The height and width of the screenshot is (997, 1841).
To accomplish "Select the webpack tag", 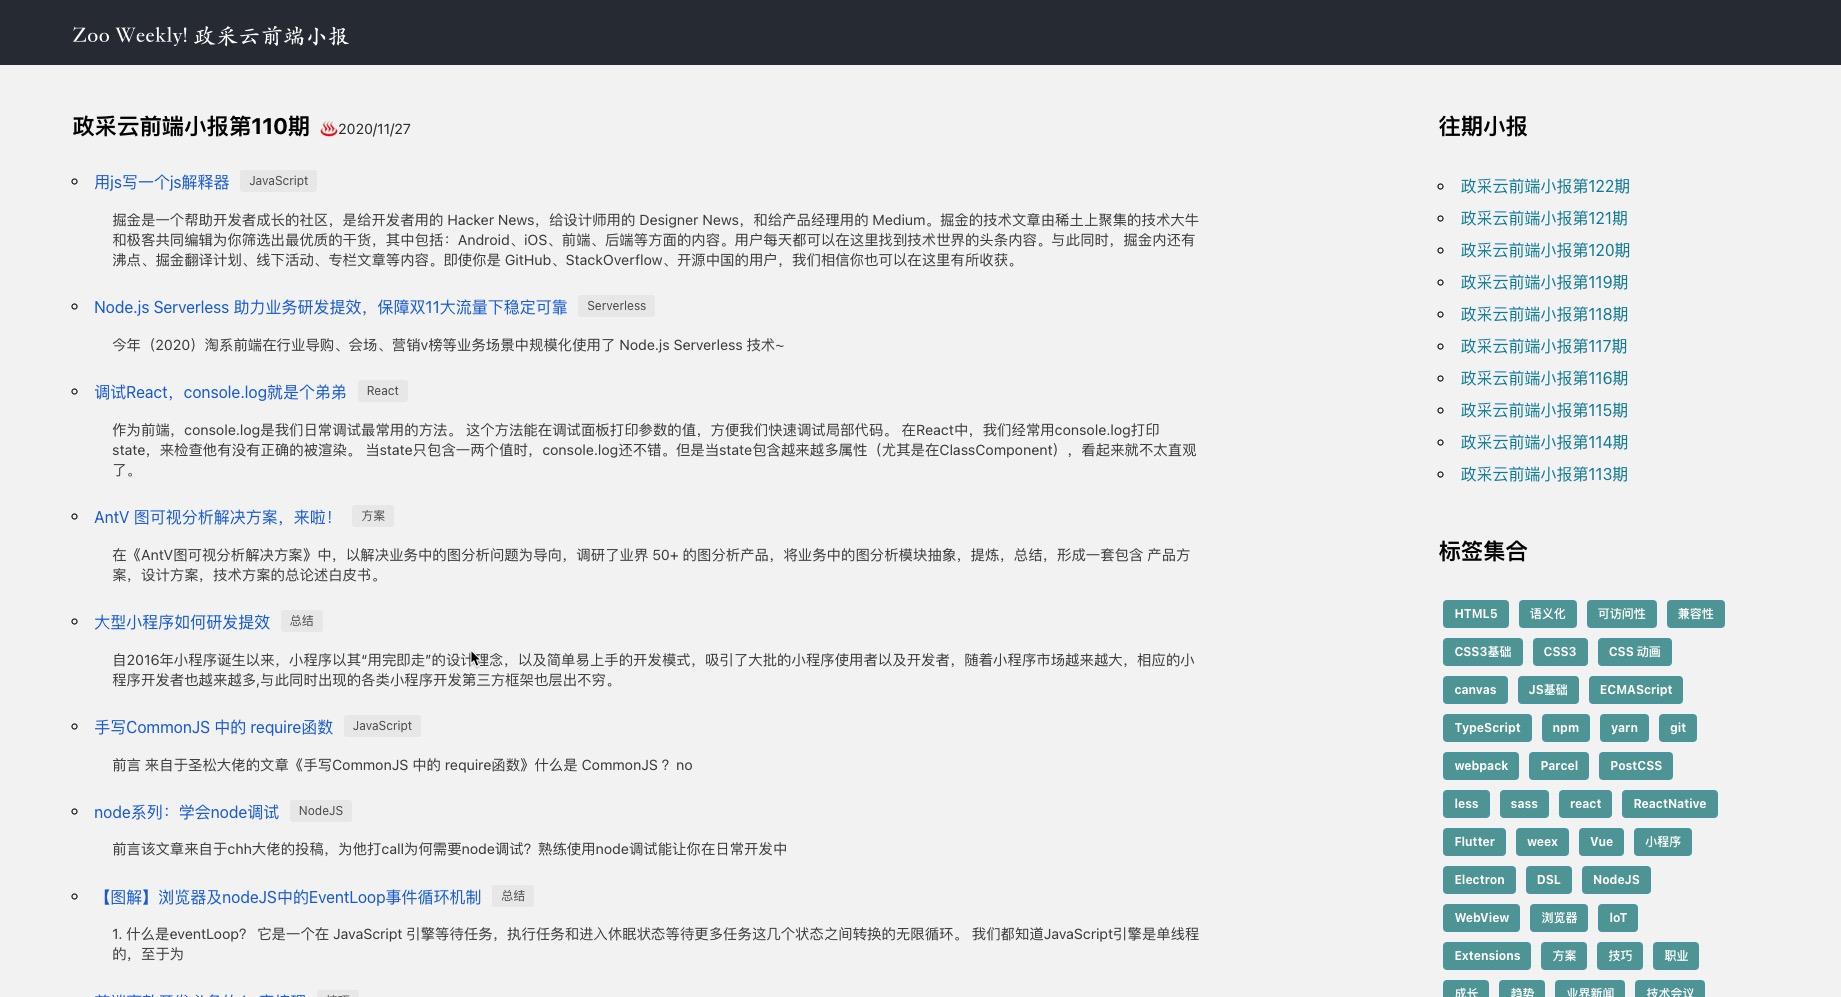I will [x=1480, y=765].
